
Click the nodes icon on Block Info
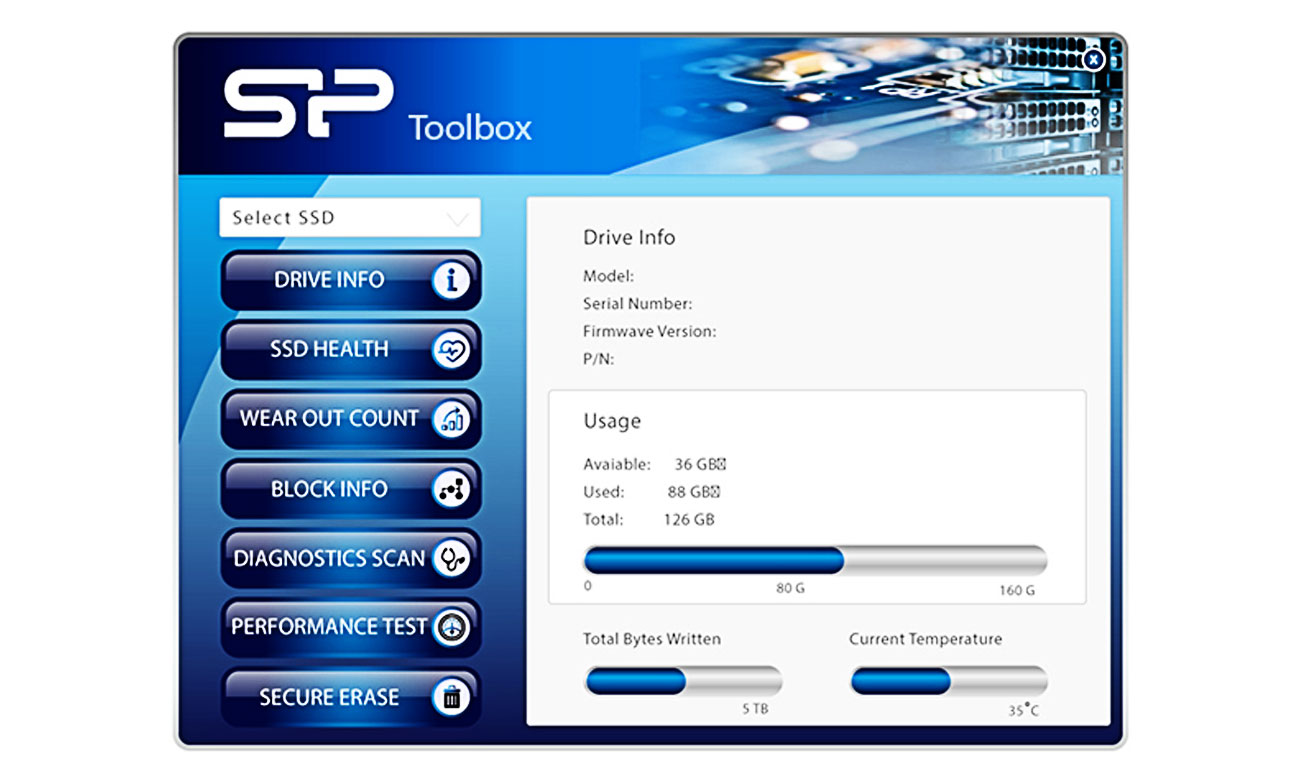[451, 489]
